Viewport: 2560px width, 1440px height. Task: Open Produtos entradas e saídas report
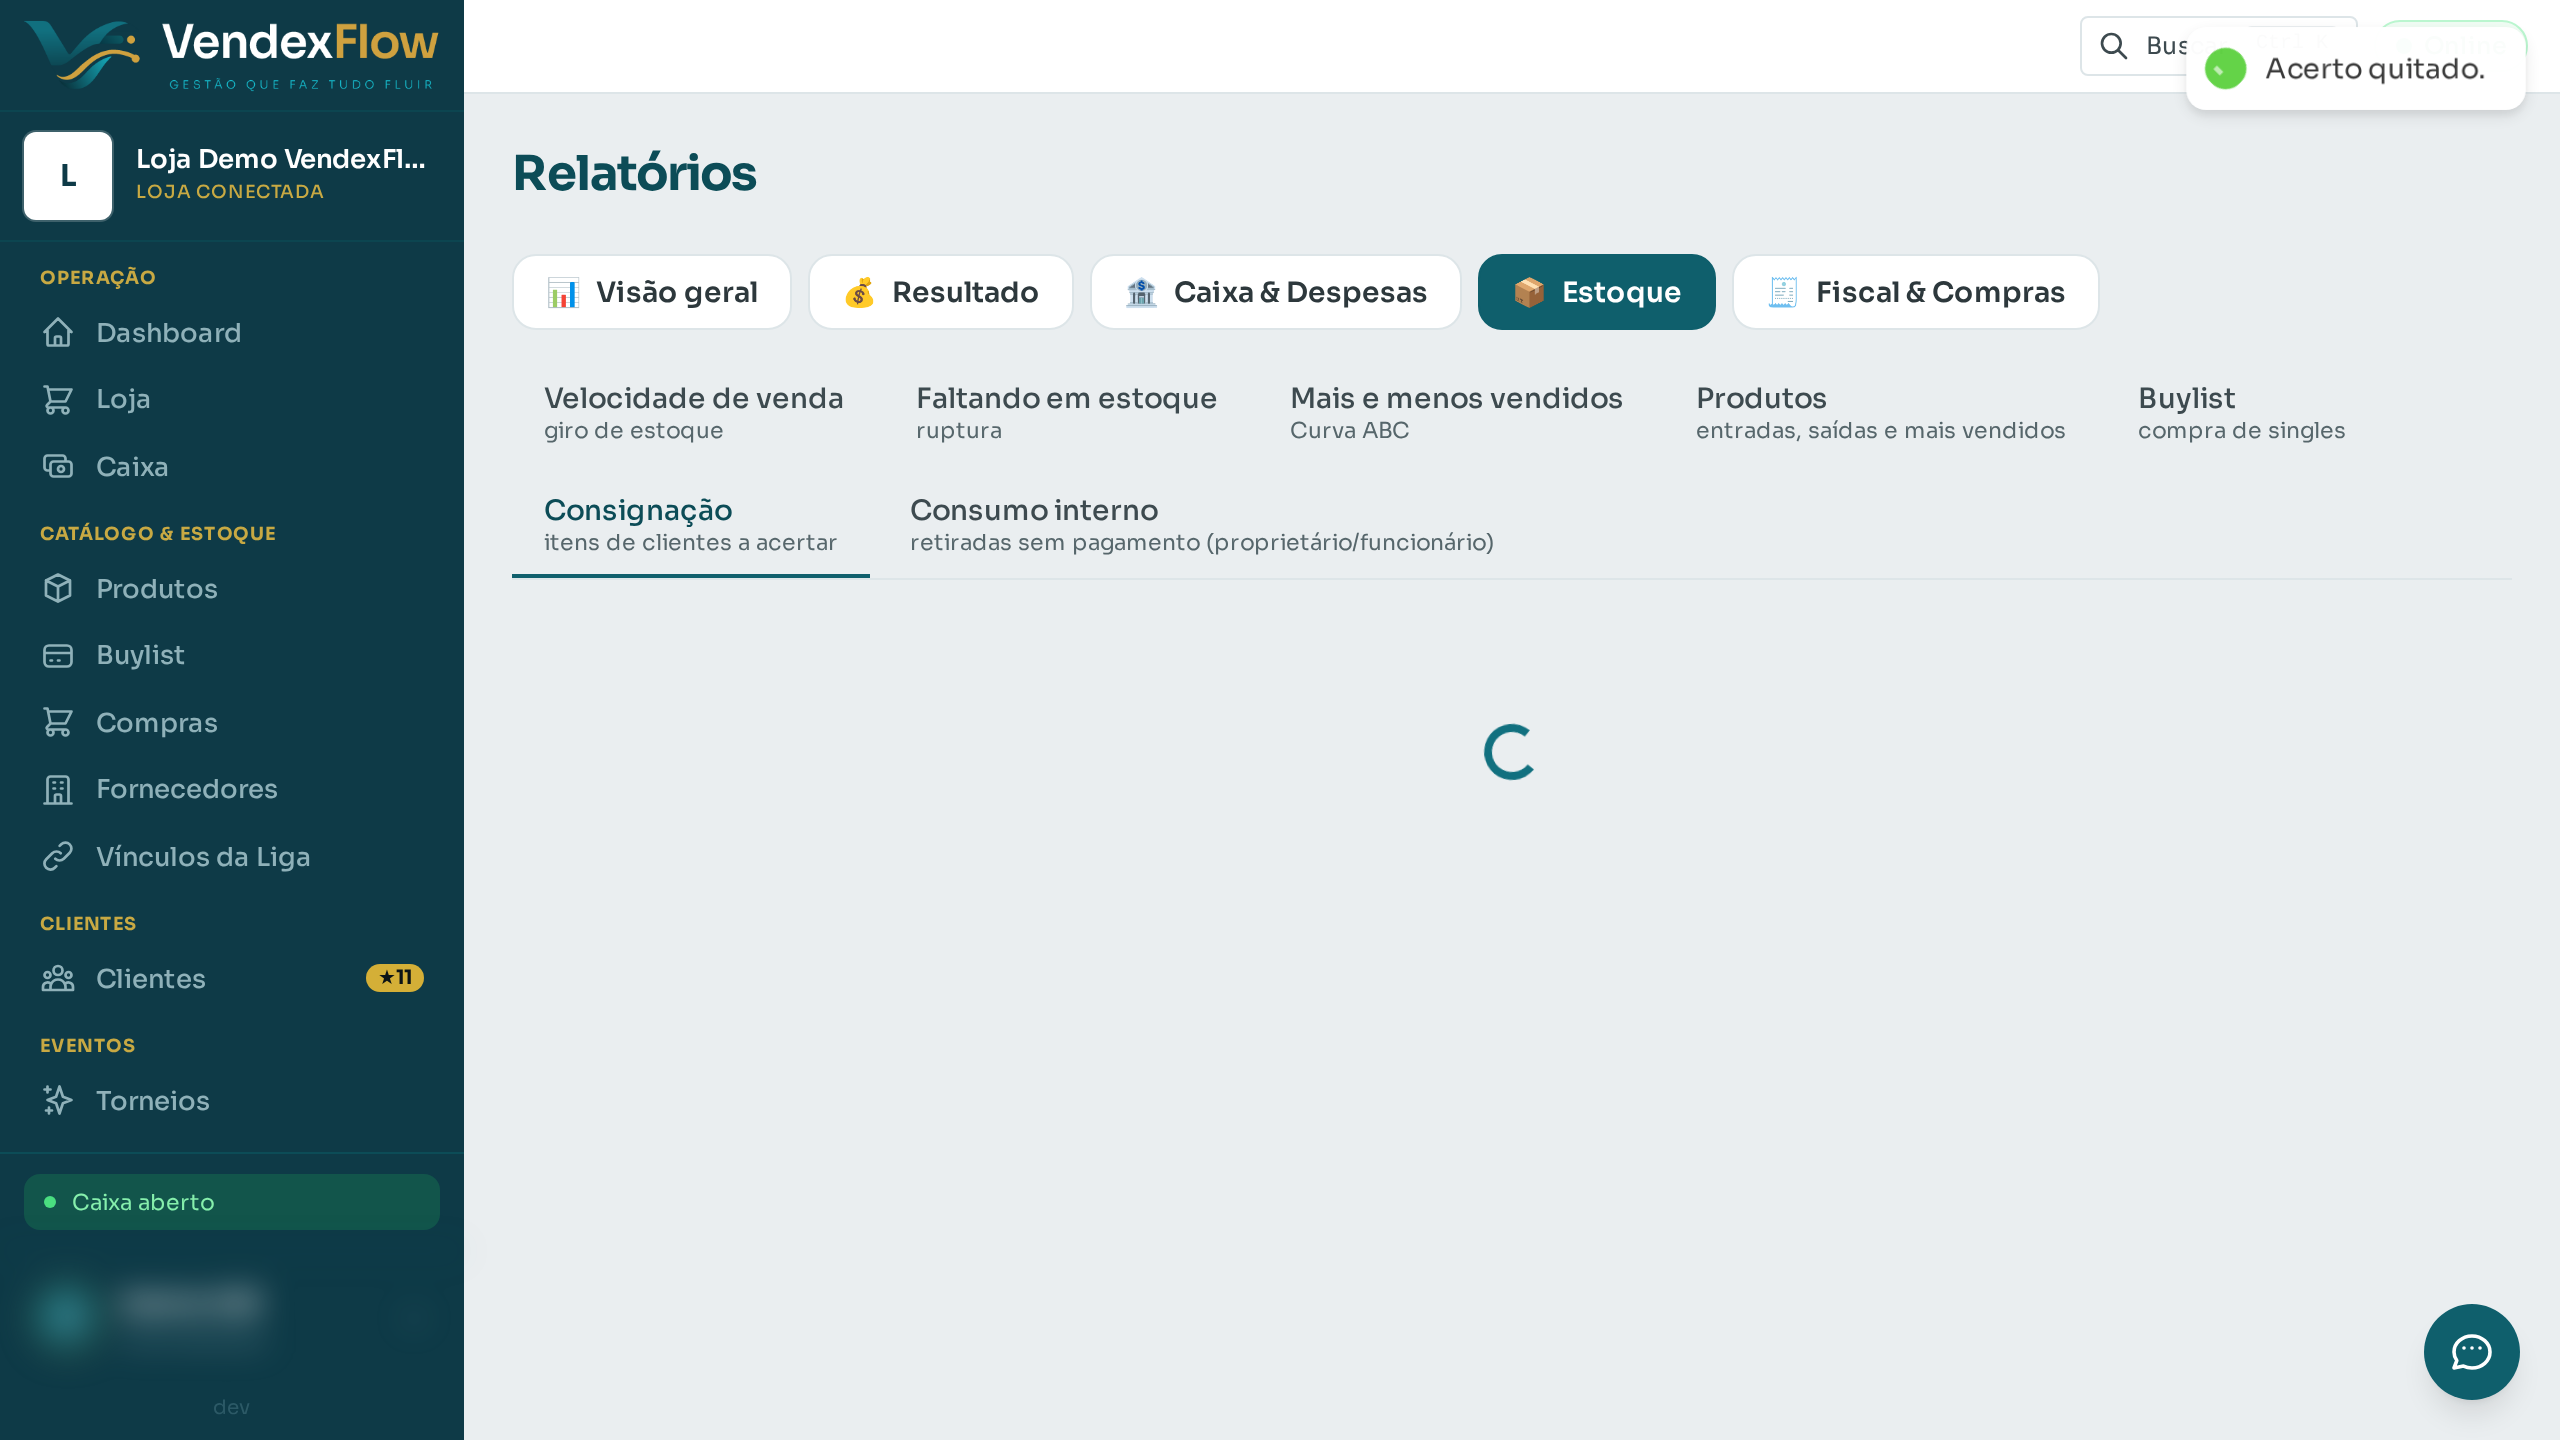pos(1880,413)
